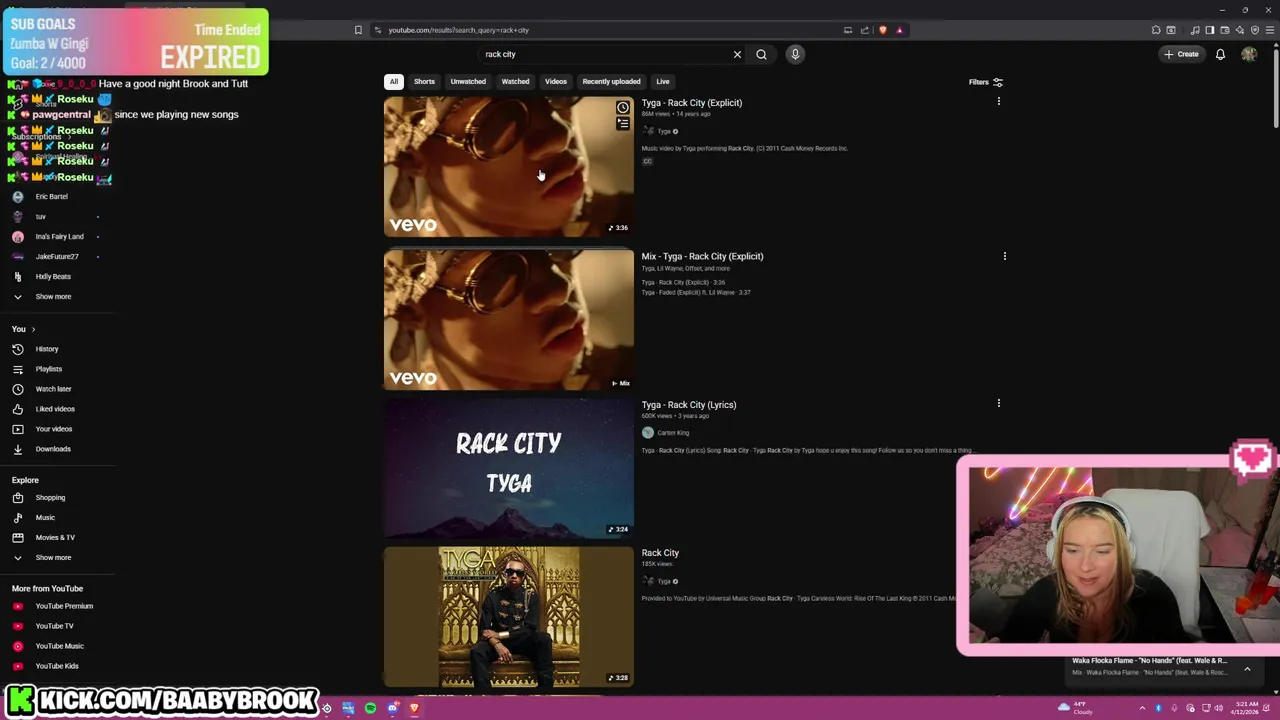The image size is (1280, 720).
Task: Open Mix - Tyga - Rack City (Explicit) title
Action: 702,256
